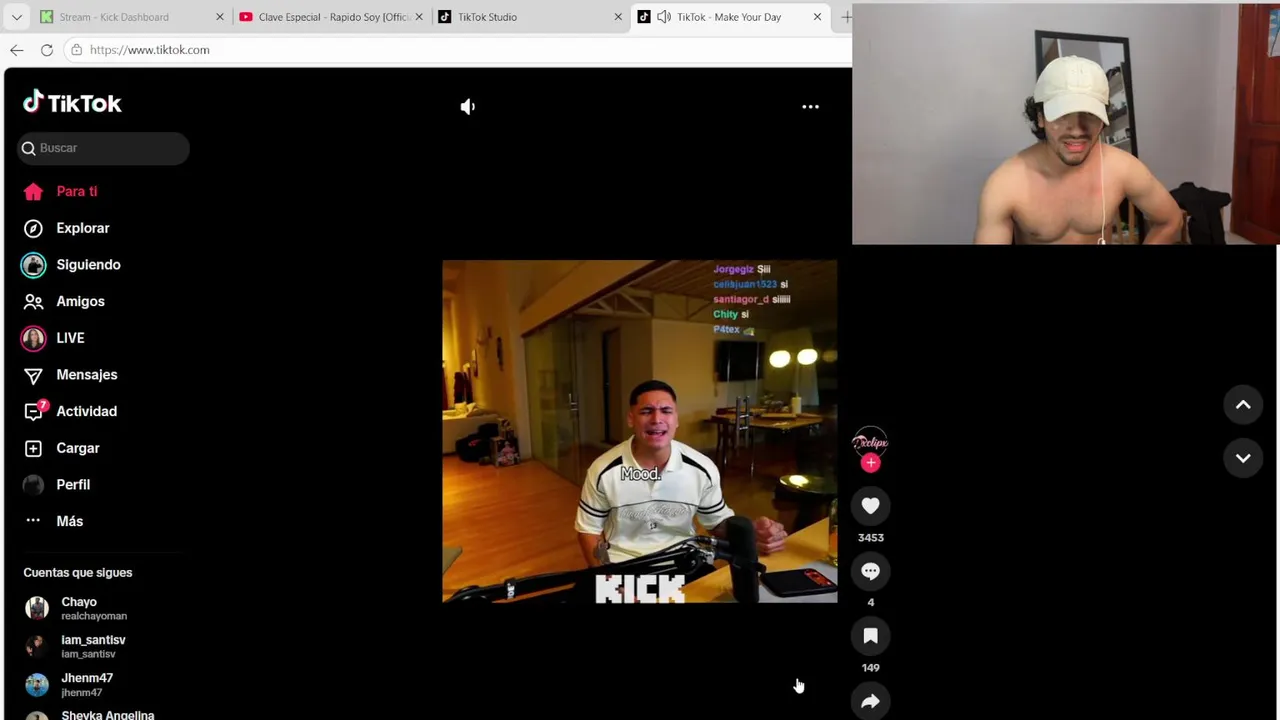Like the video with the heart icon
The width and height of the screenshot is (1280, 720).
click(x=870, y=506)
